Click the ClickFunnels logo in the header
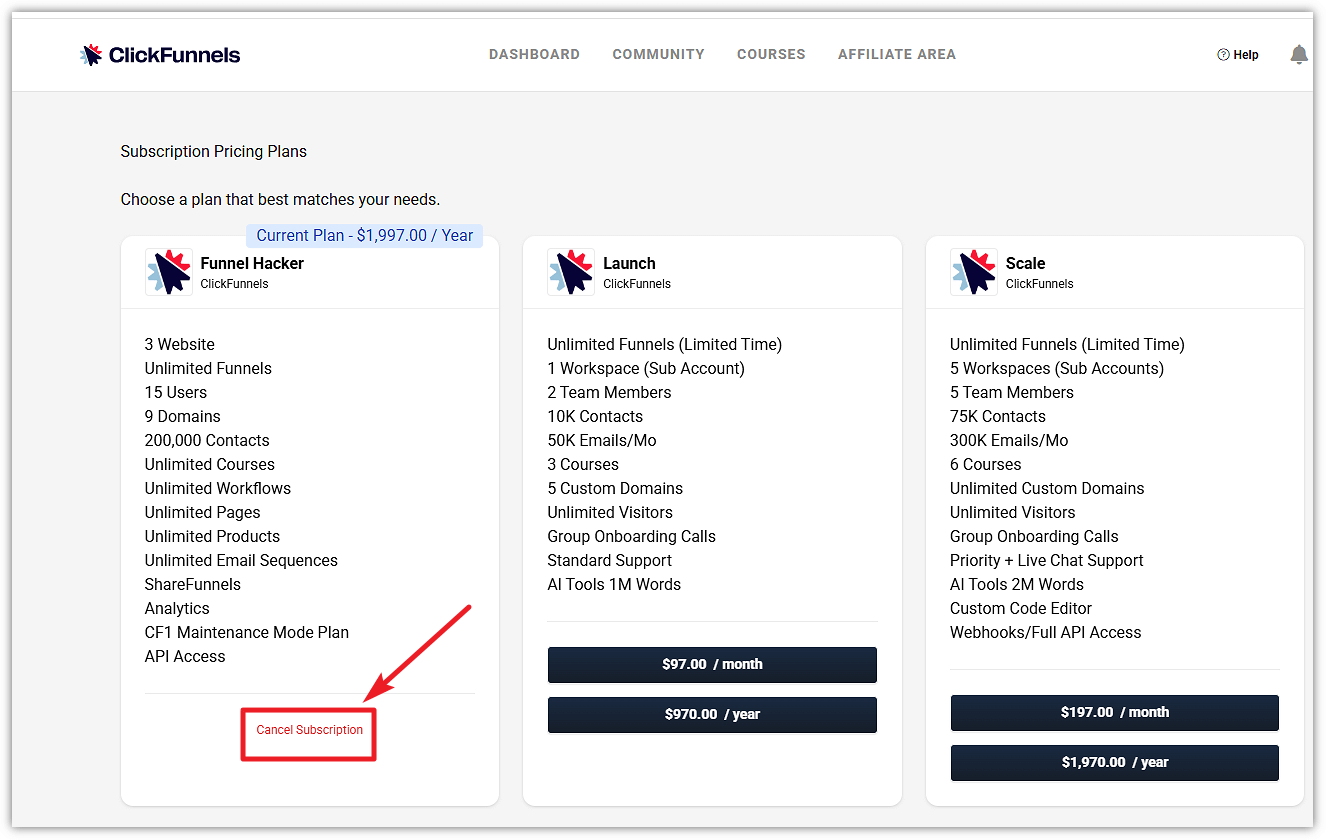Screen dimensions: 1326x840 [159, 54]
